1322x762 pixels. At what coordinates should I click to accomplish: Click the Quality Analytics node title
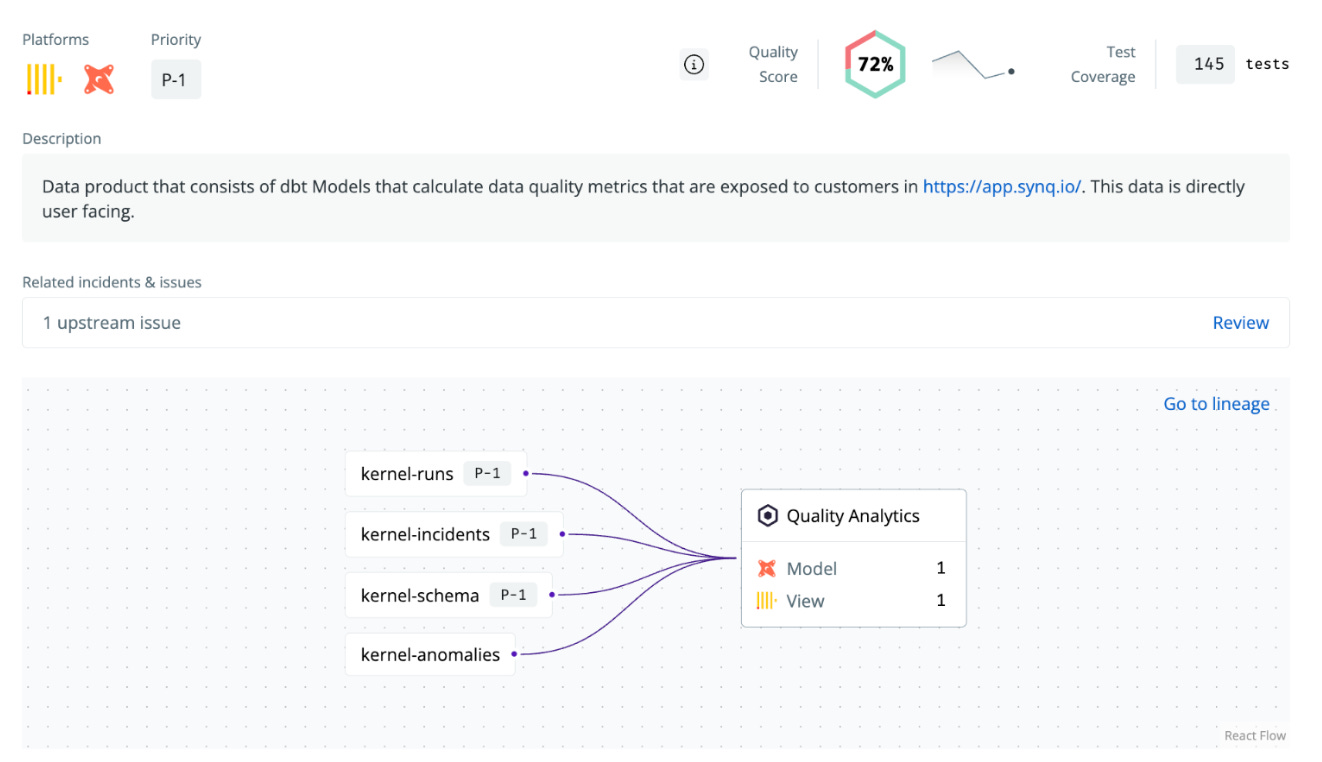tap(853, 516)
